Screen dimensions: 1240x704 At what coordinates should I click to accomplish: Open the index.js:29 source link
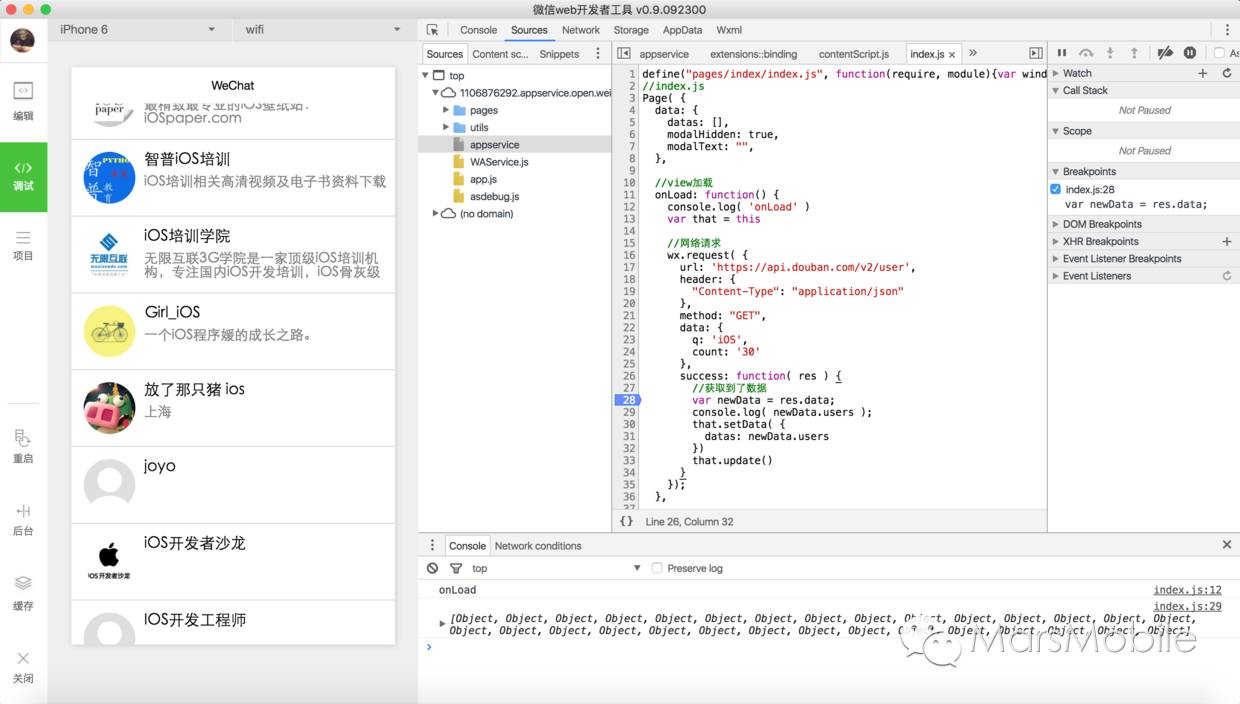tap(1187, 606)
